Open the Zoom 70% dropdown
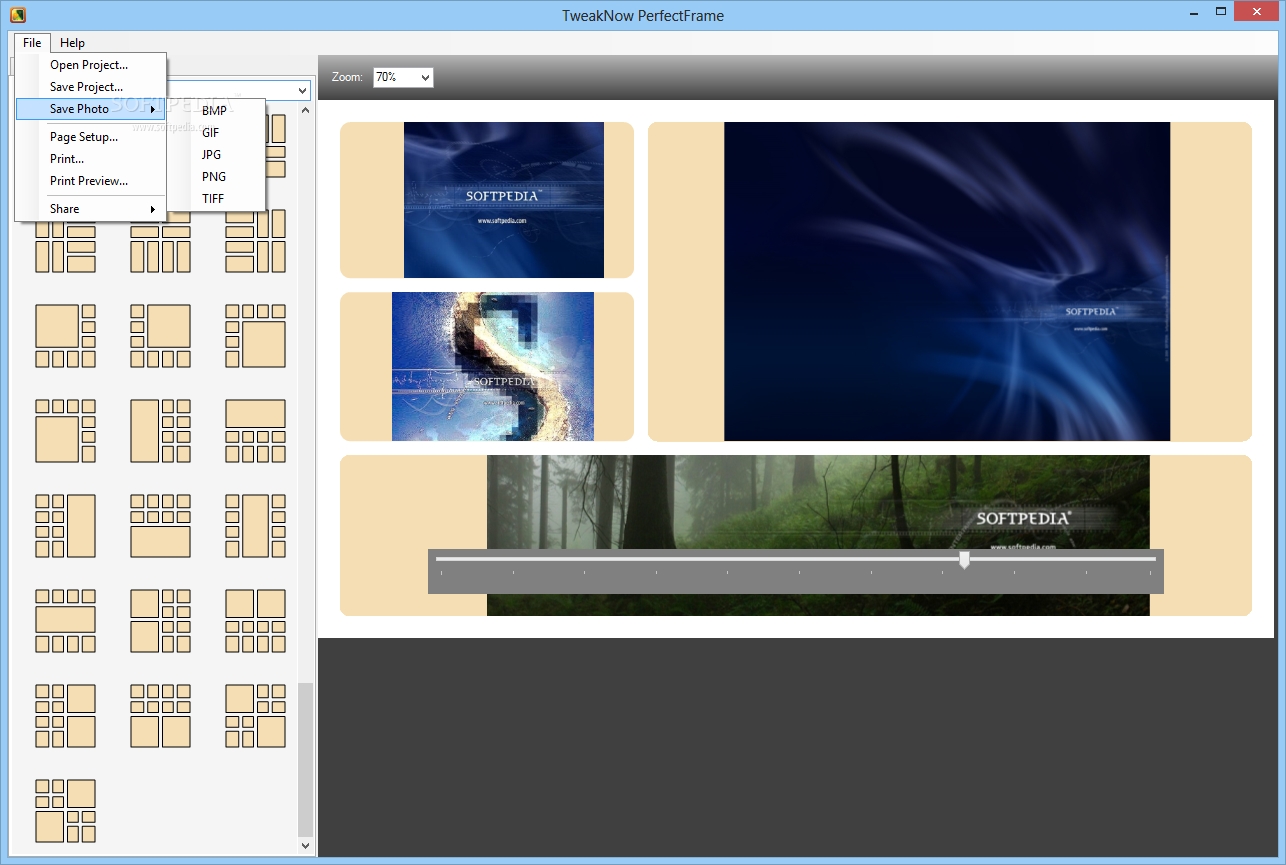Viewport: 1286px width, 865px height. pos(403,77)
